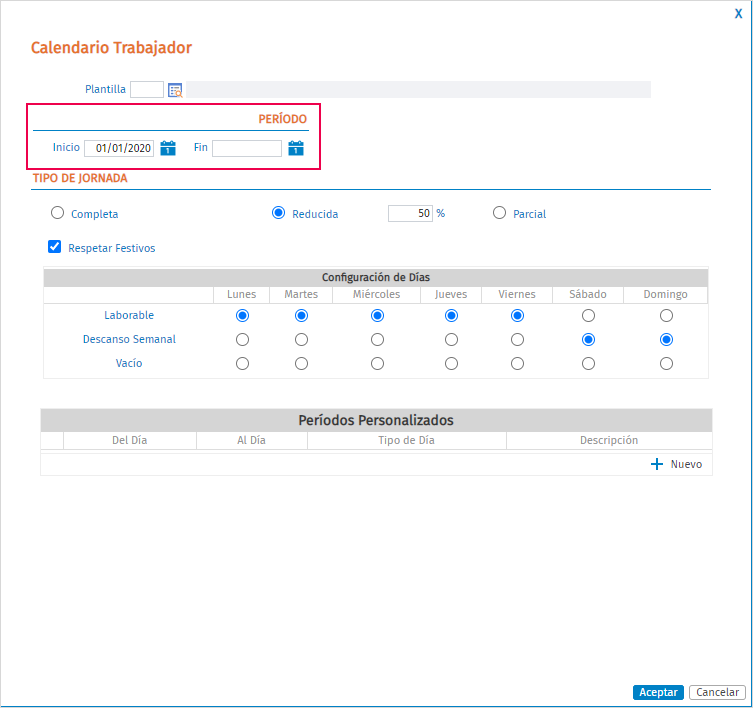Open the Fin date calendar picker
753x708 pixels.
pyautogui.click(x=296, y=148)
